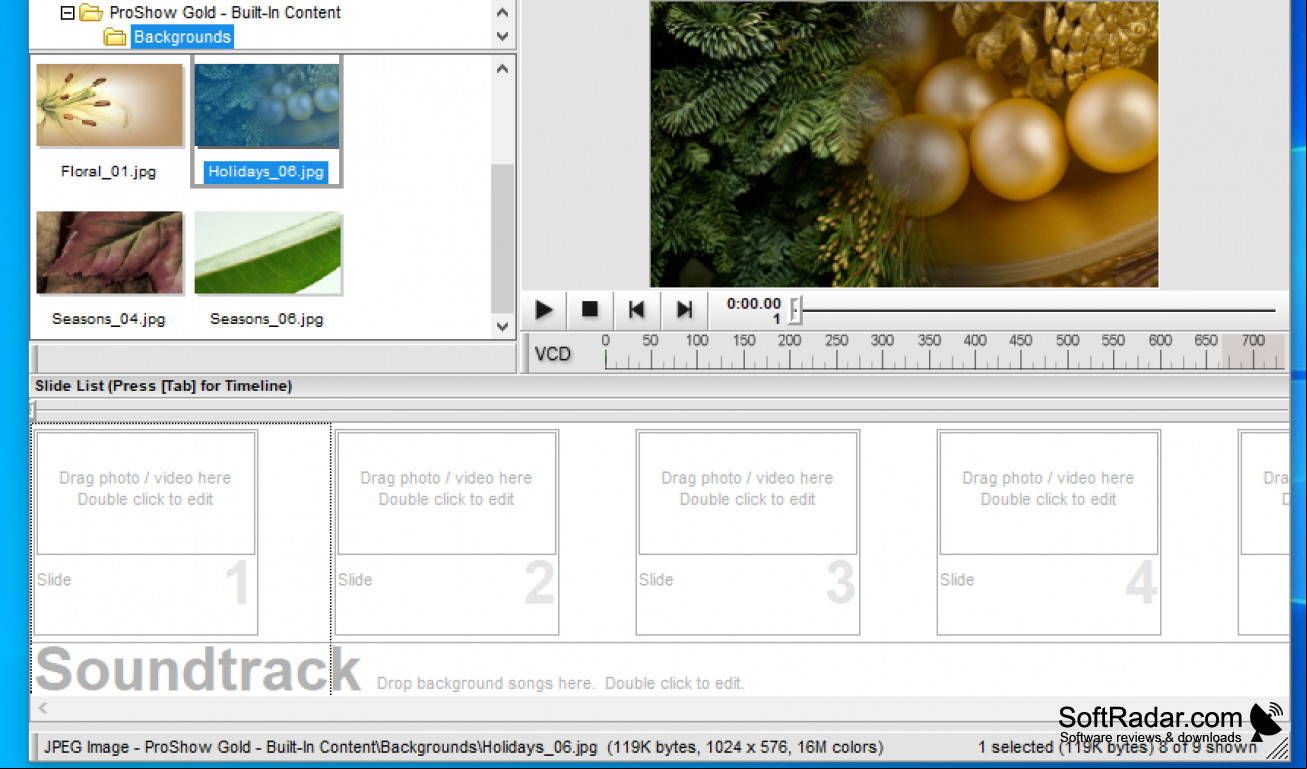This screenshot has height=769, width=1307.
Task: Jump to next slide in preview
Action: tap(684, 310)
